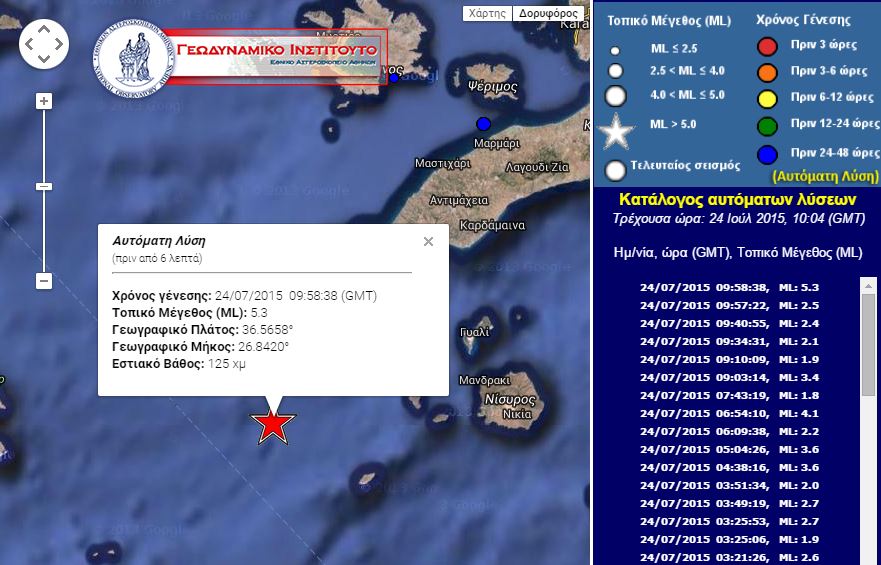
Task: Click the Γεωδυναμικό Ινστιτούτο logo
Action: click(x=135, y=56)
